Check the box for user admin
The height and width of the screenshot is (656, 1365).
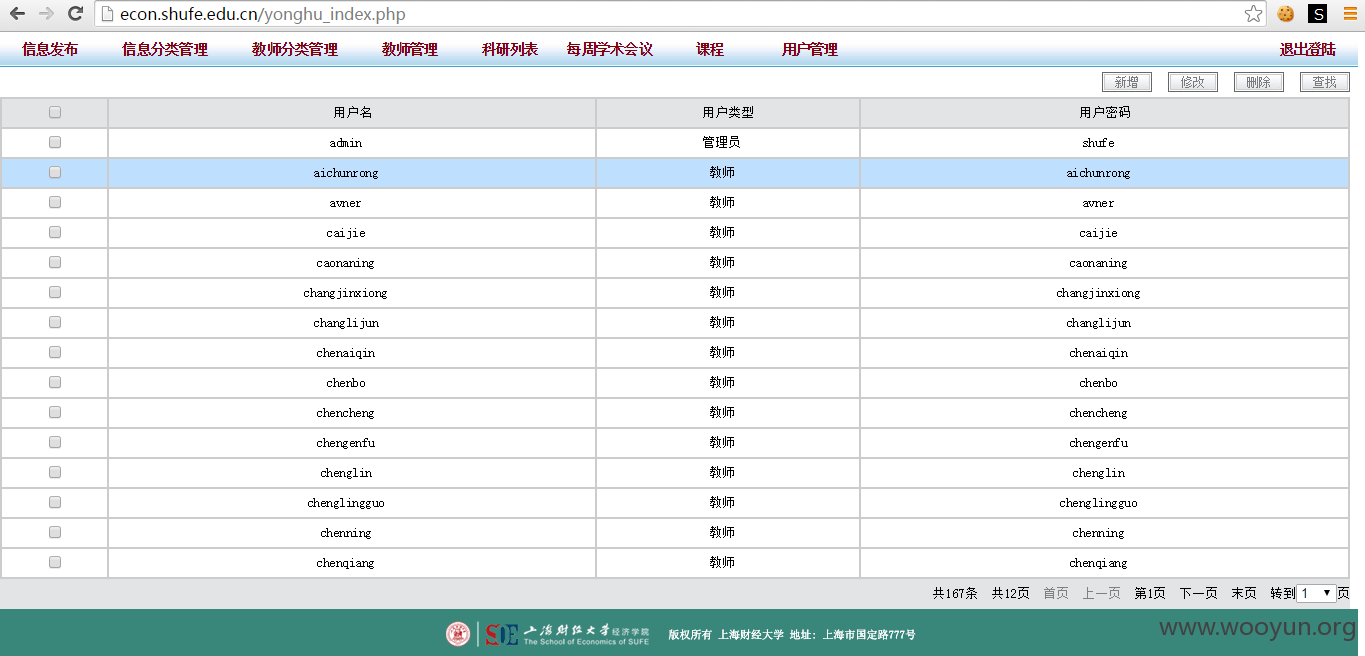(55, 142)
